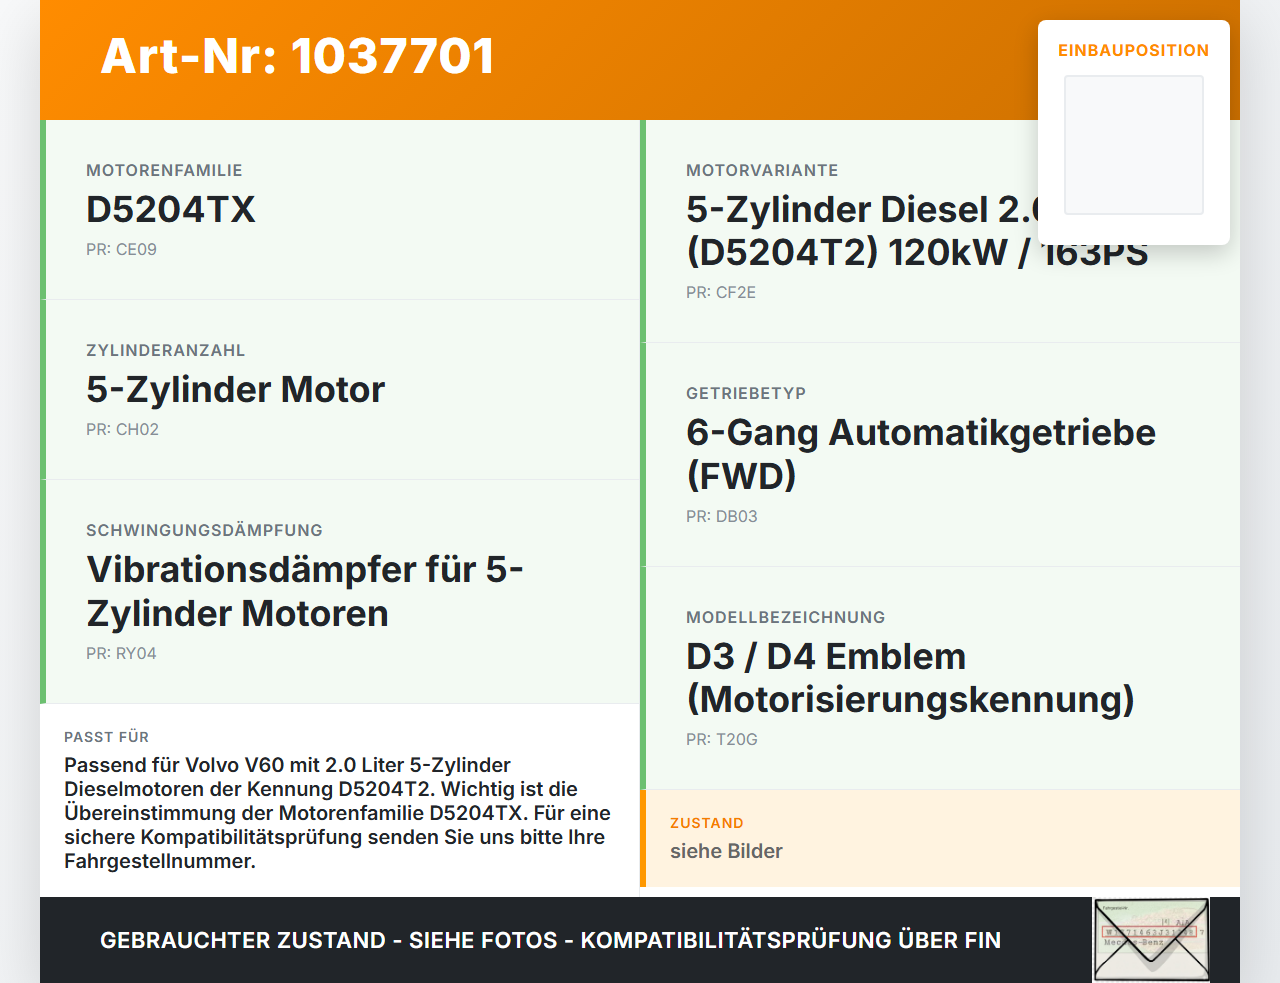Viewport: 1280px width, 983px height.
Task: Click the PR: CE09 code
Action: tap(121, 250)
